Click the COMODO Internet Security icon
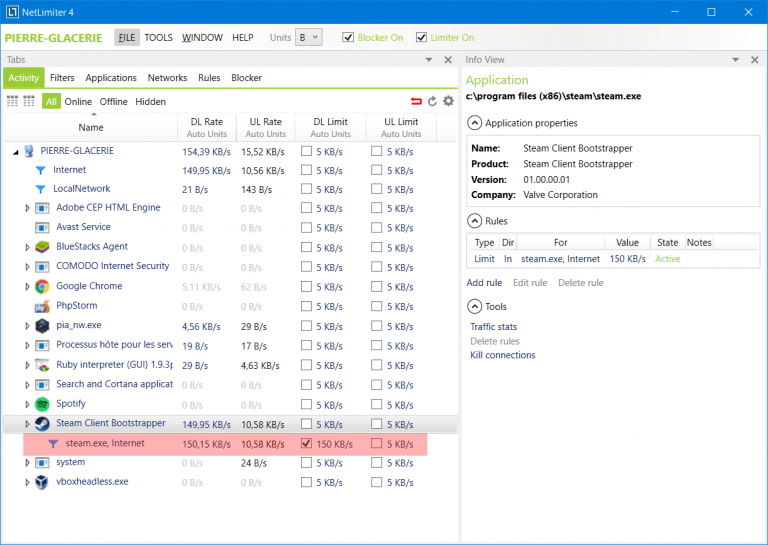This screenshot has height=545, width=768. pyautogui.click(x=42, y=267)
